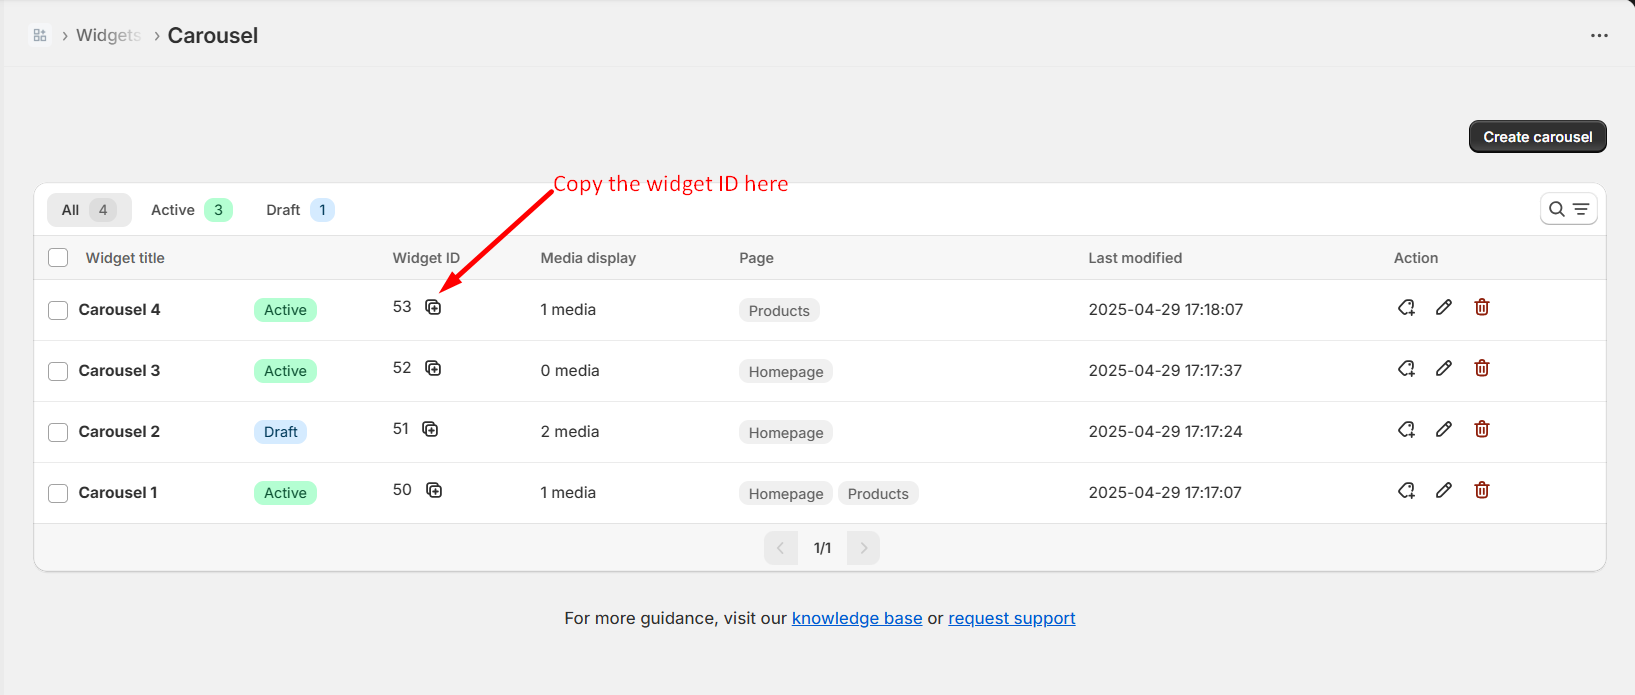This screenshot has height=695, width=1635.
Task: Open the knowledge base link
Action: pos(856,618)
